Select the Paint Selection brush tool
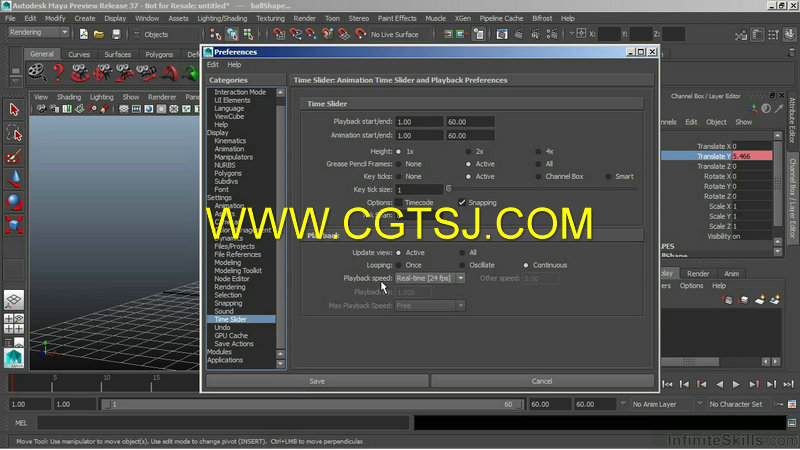The image size is (800, 450). coord(14,156)
